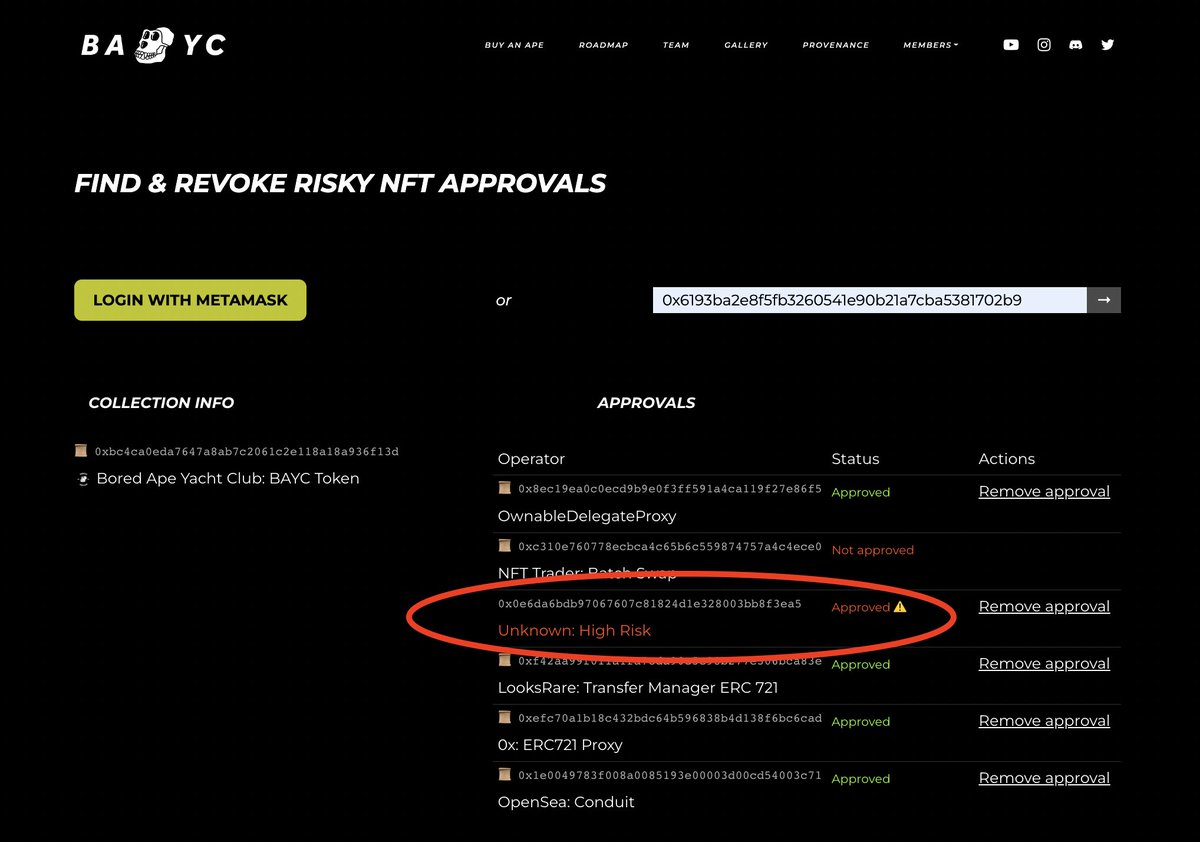Image resolution: width=1200 pixels, height=842 pixels.
Task: Click the 0xc310e760778ecbca operator address
Action: [x=670, y=547]
